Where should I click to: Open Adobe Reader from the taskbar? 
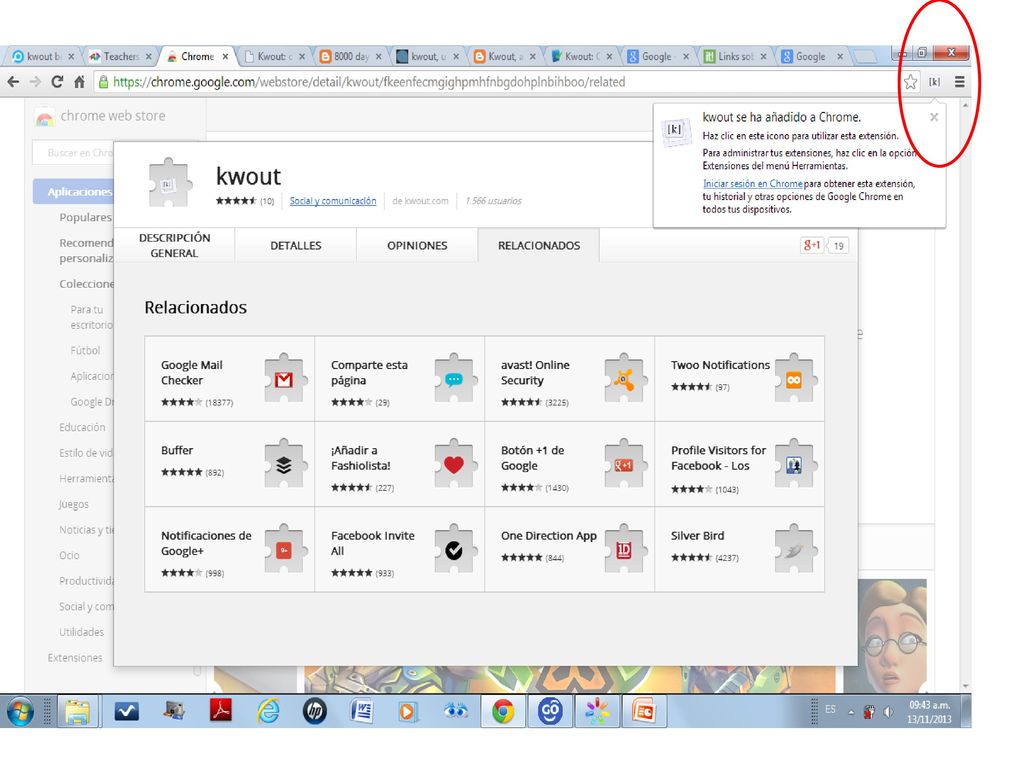coord(221,711)
